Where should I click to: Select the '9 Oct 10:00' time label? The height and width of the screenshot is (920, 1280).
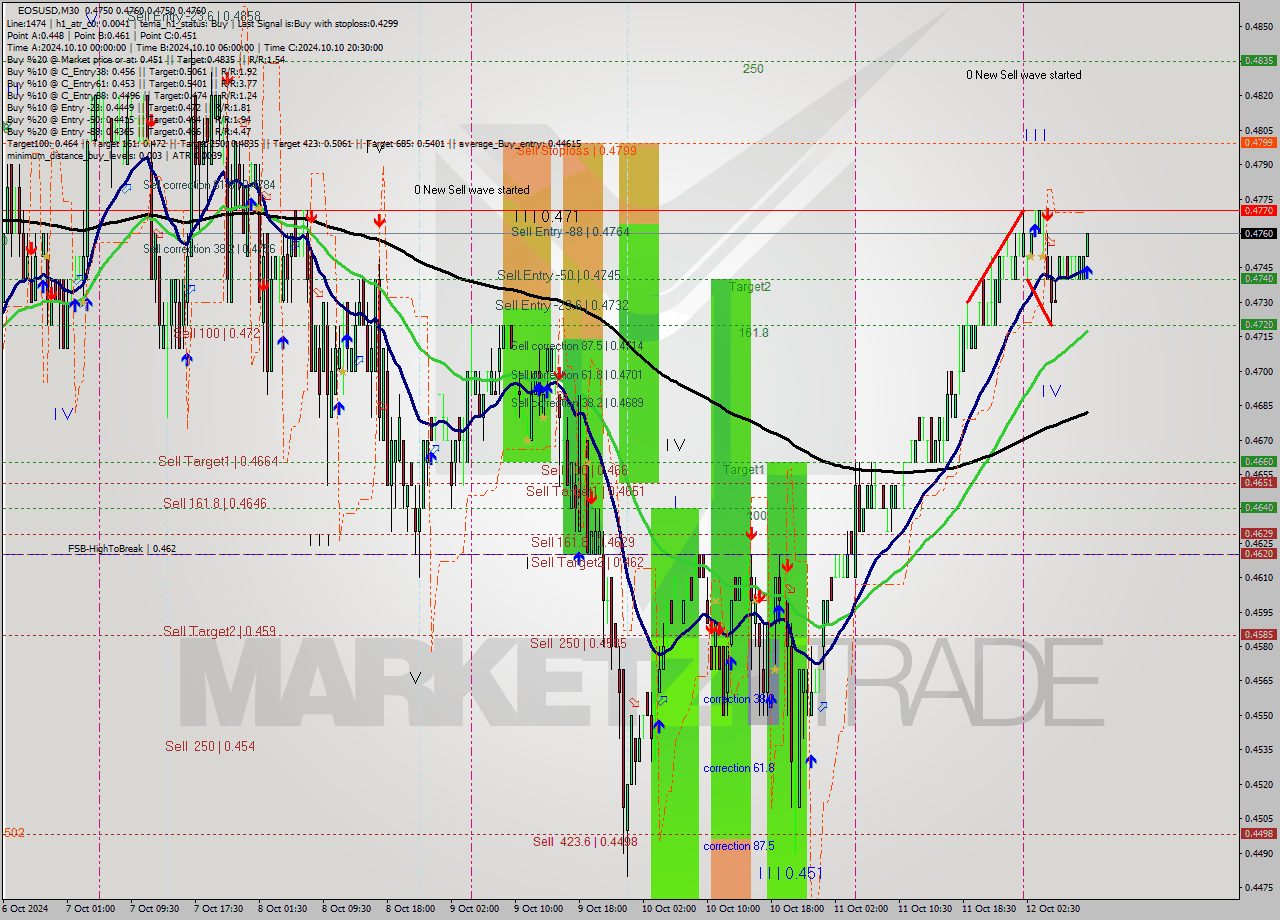click(539, 909)
